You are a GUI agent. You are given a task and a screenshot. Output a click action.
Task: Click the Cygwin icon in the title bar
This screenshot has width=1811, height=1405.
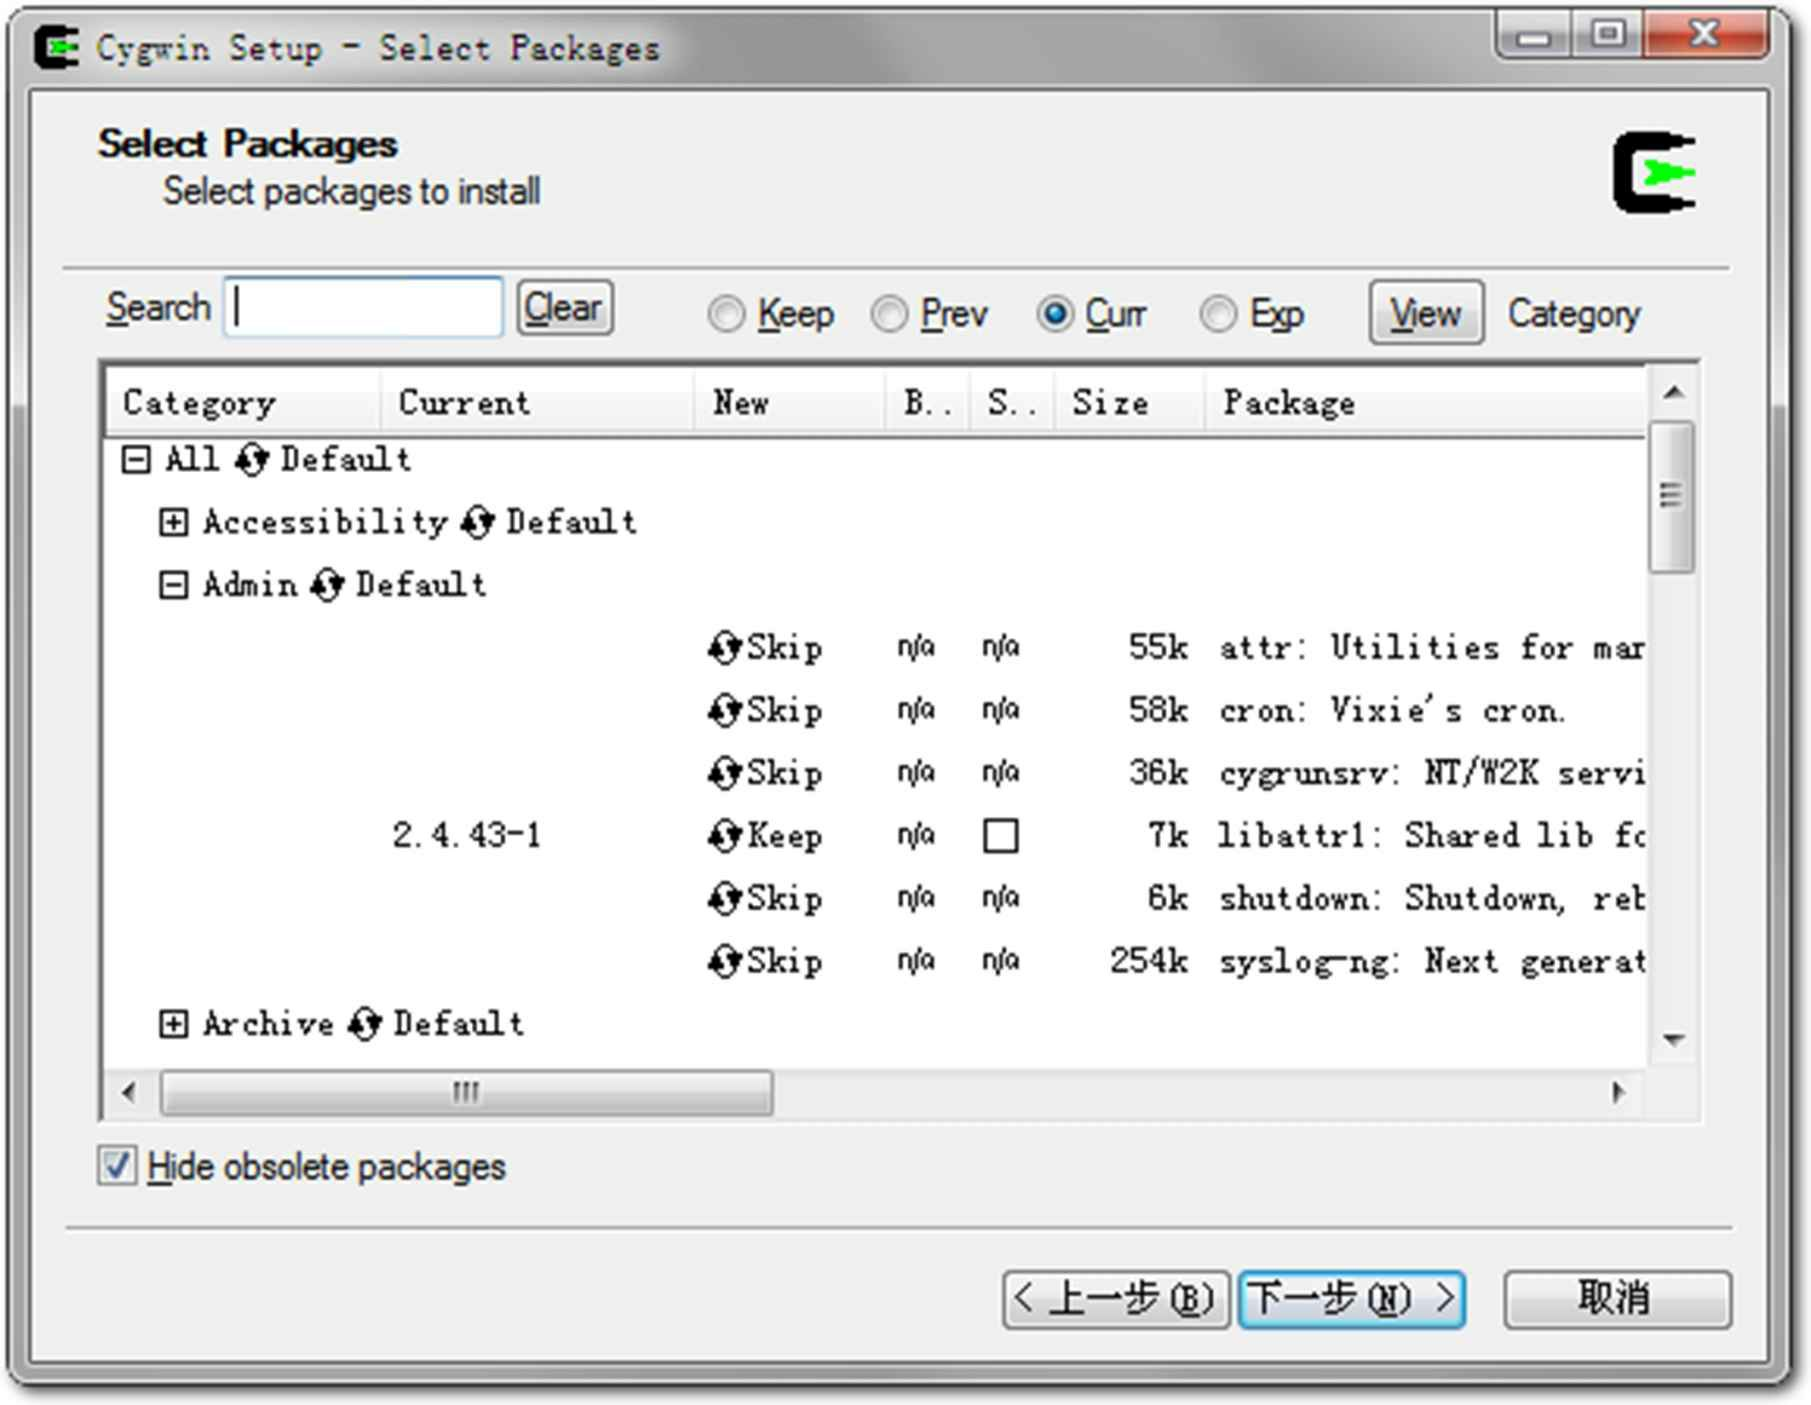click(x=57, y=47)
